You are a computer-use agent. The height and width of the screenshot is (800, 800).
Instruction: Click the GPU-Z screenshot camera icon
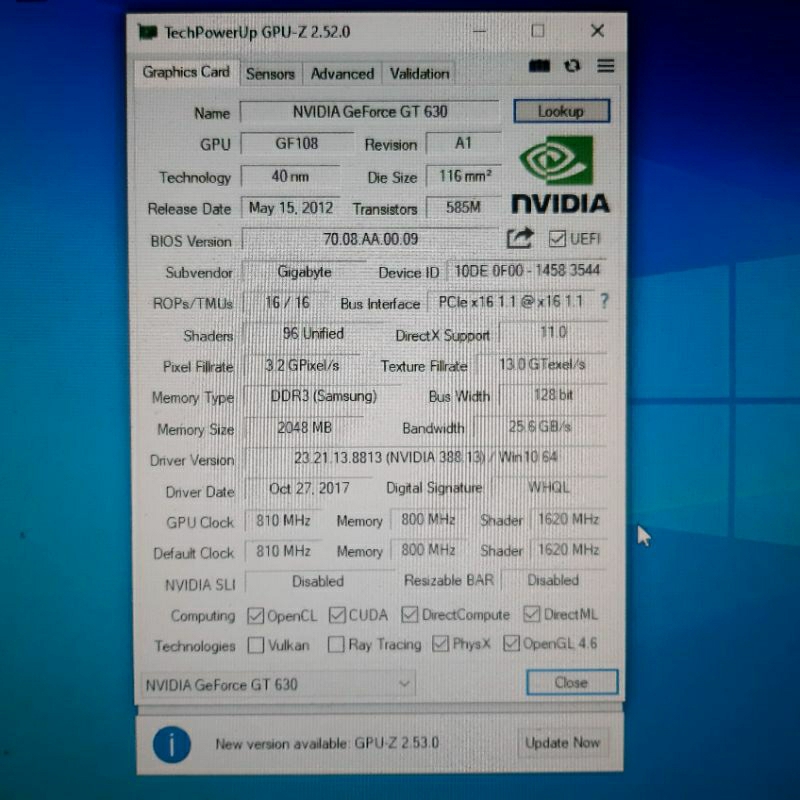click(x=539, y=66)
